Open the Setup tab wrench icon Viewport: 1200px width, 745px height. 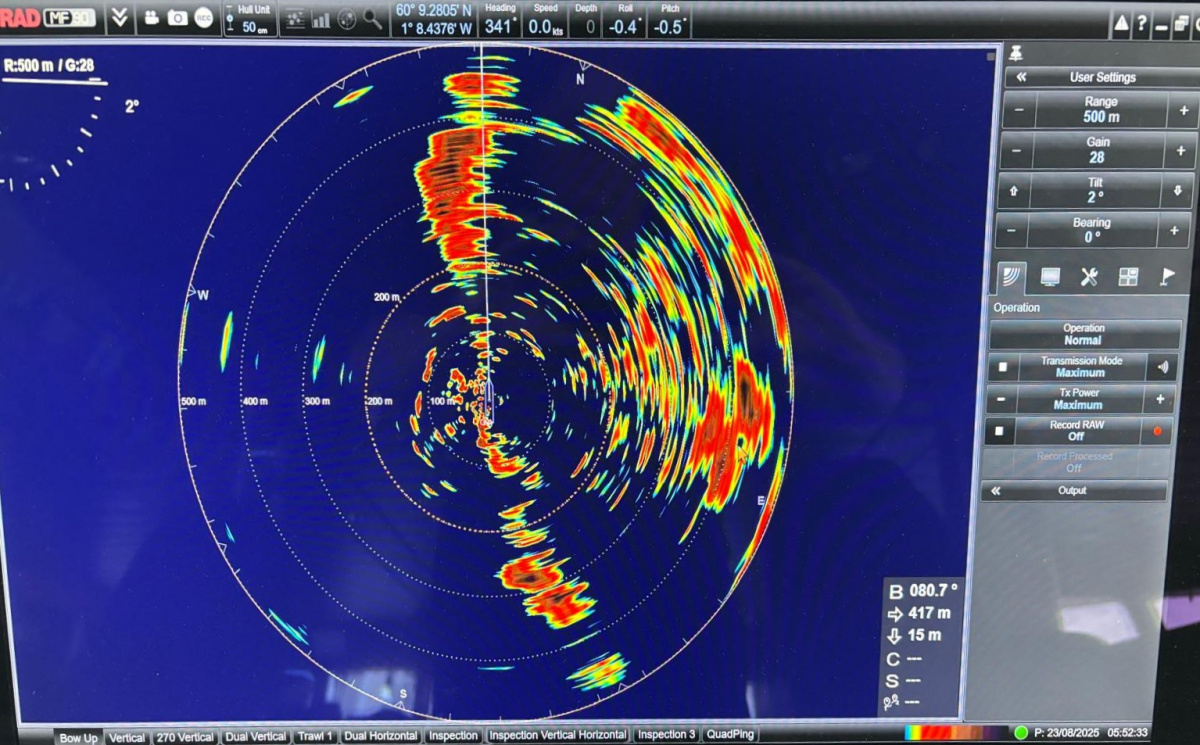click(1089, 277)
